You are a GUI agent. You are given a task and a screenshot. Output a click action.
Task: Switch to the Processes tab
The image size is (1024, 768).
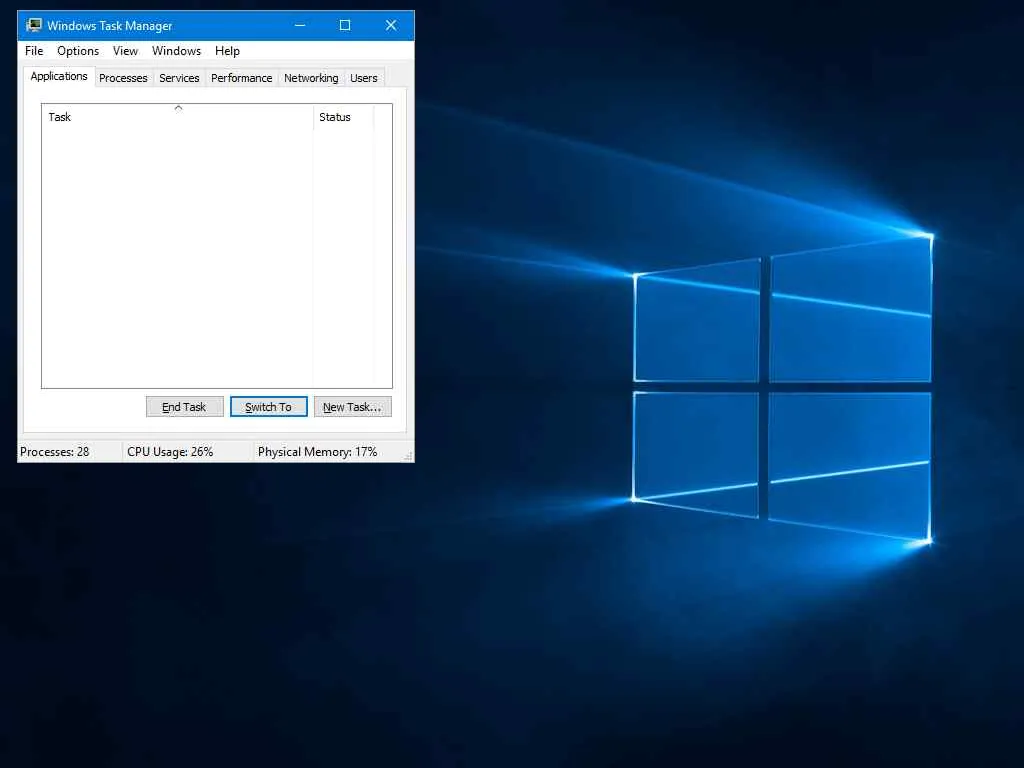pyautogui.click(x=123, y=78)
